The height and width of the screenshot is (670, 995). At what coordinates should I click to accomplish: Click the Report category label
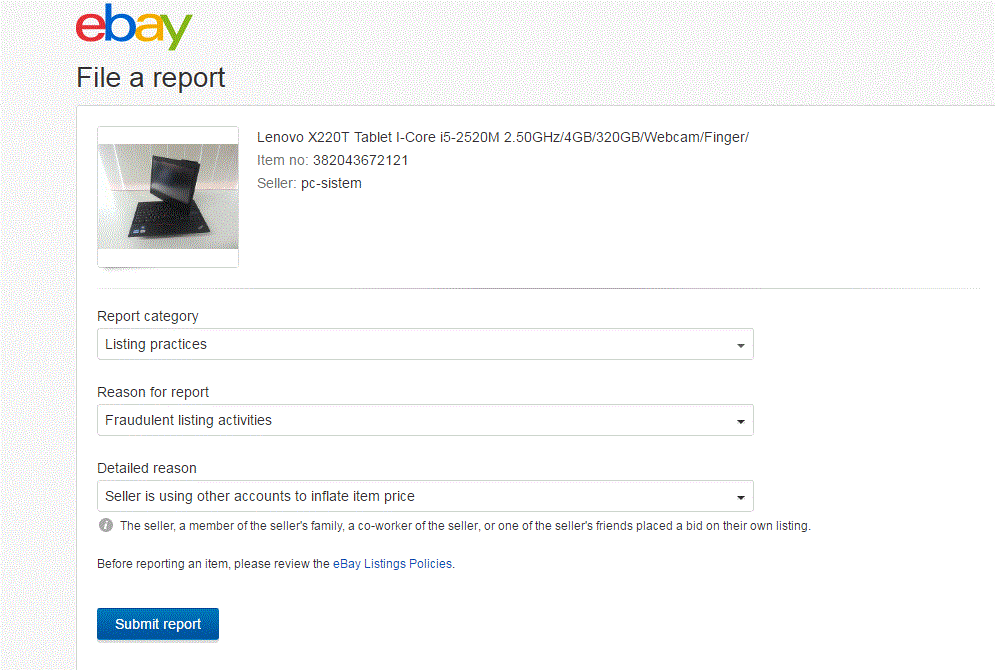pos(148,316)
